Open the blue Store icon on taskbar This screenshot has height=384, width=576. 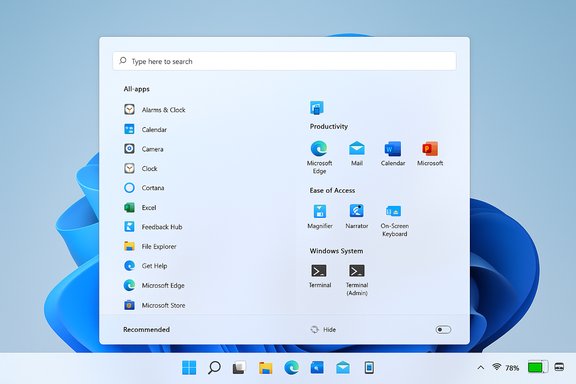(x=317, y=367)
